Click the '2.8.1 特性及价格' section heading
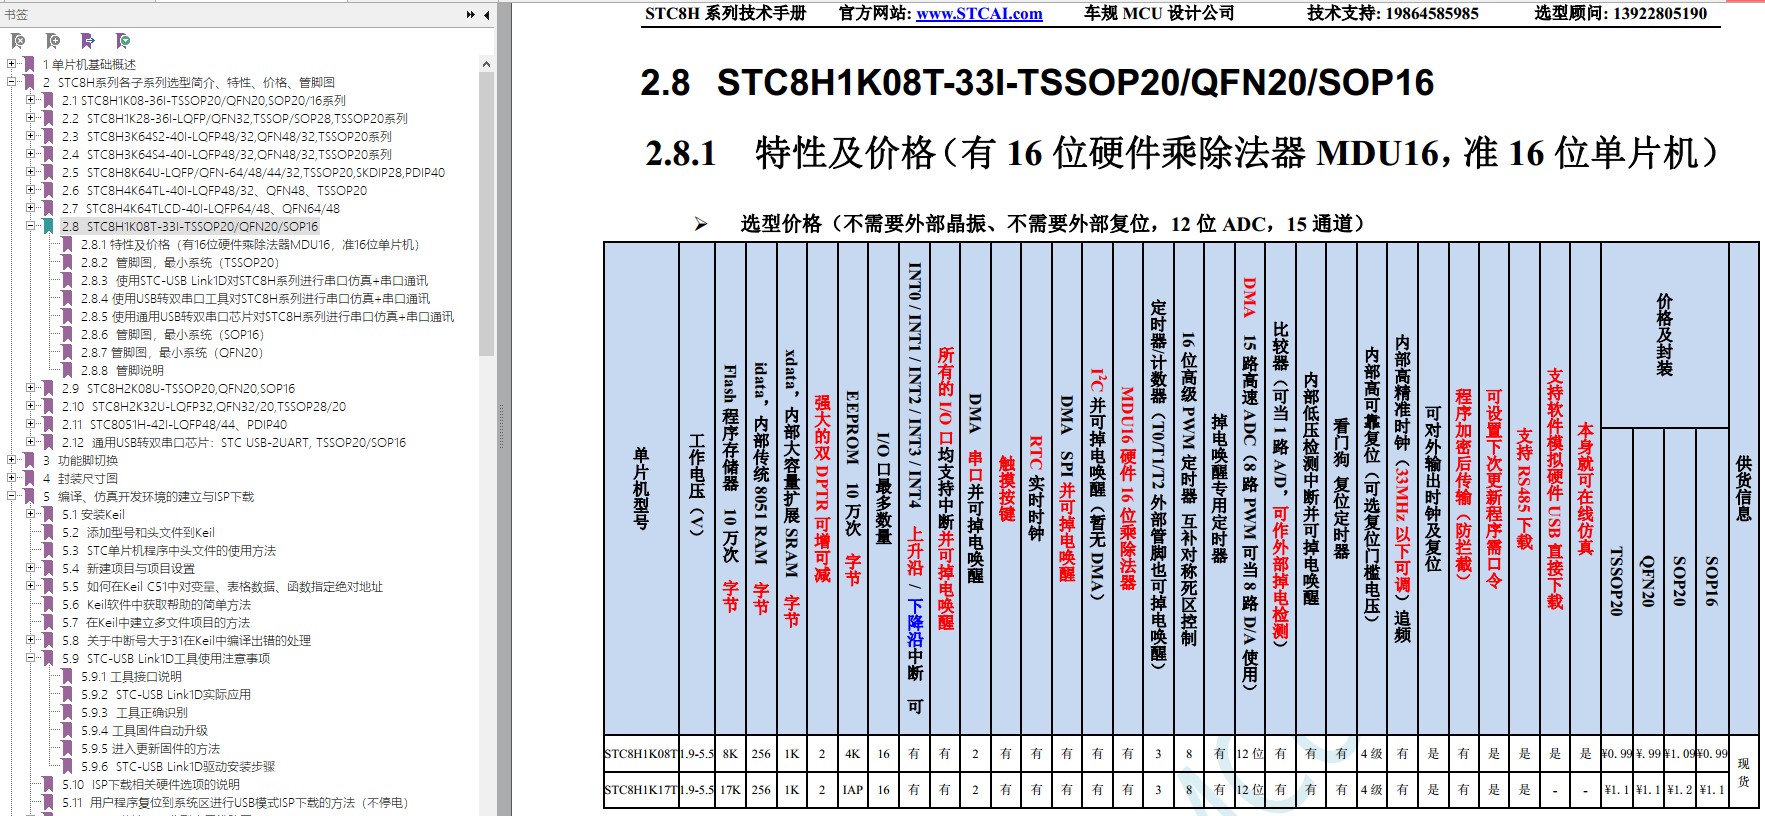 point(1182,153)
